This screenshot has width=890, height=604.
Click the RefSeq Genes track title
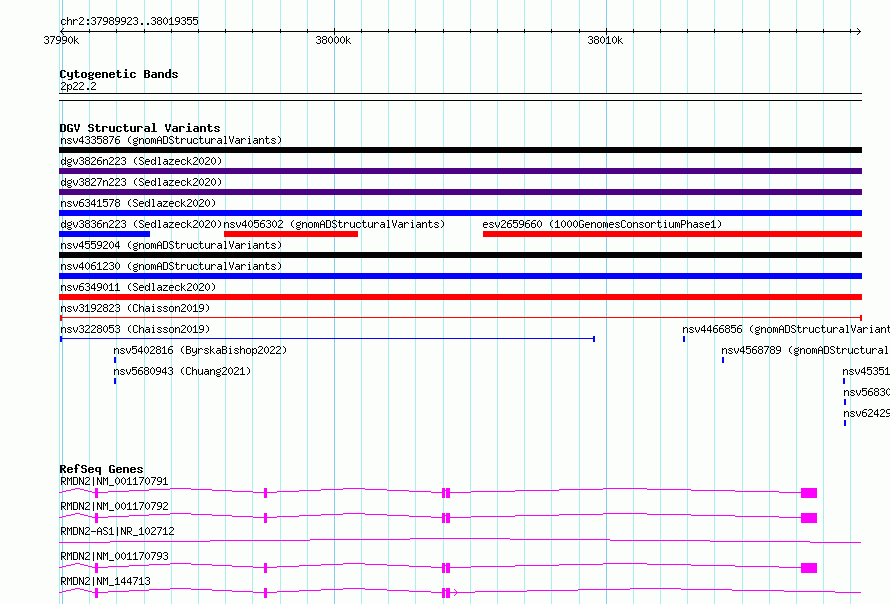101,469
